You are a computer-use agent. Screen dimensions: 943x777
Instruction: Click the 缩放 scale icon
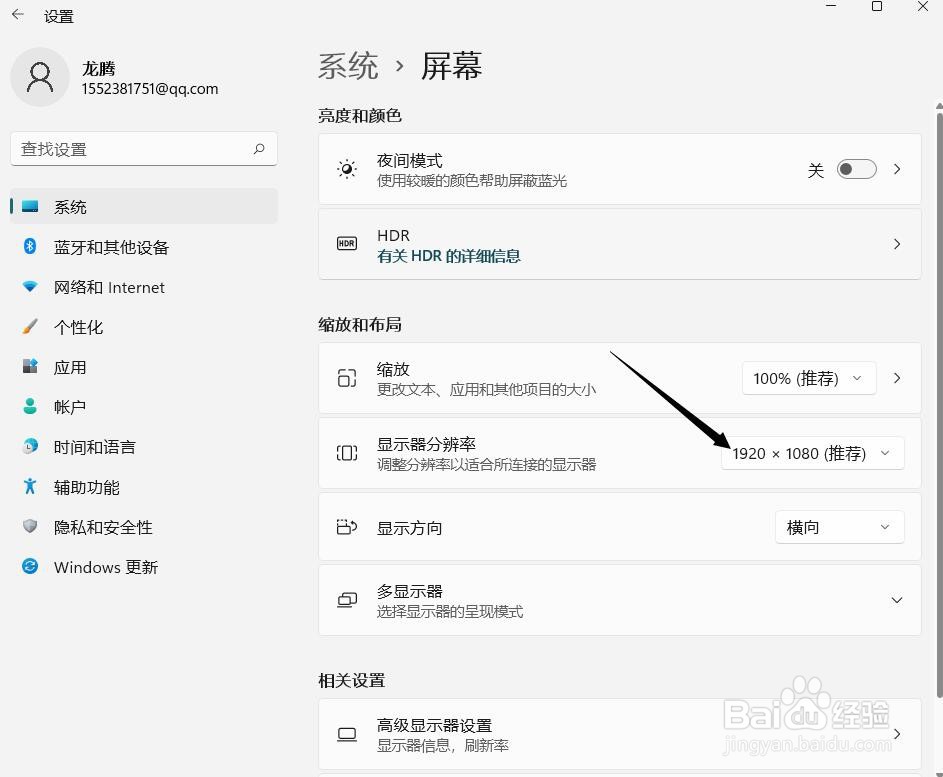[346, 378]
